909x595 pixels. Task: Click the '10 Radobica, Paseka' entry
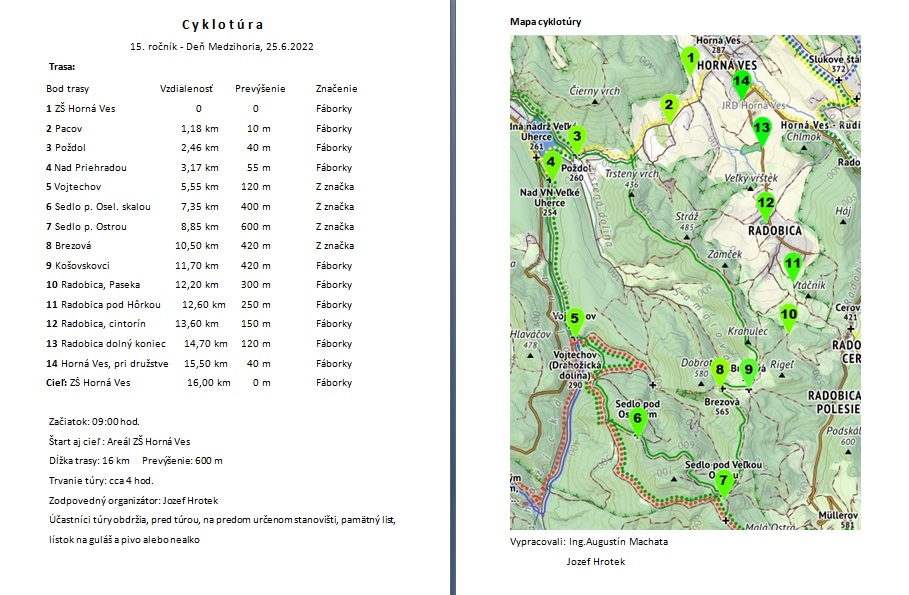point(93,285)
